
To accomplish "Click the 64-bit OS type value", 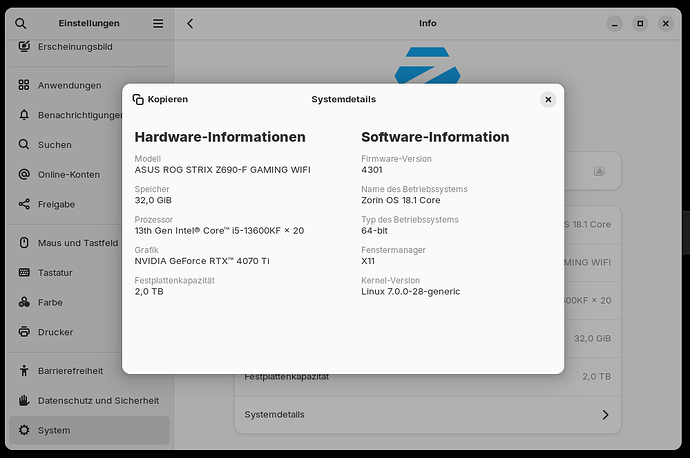I will click(374, 231).
